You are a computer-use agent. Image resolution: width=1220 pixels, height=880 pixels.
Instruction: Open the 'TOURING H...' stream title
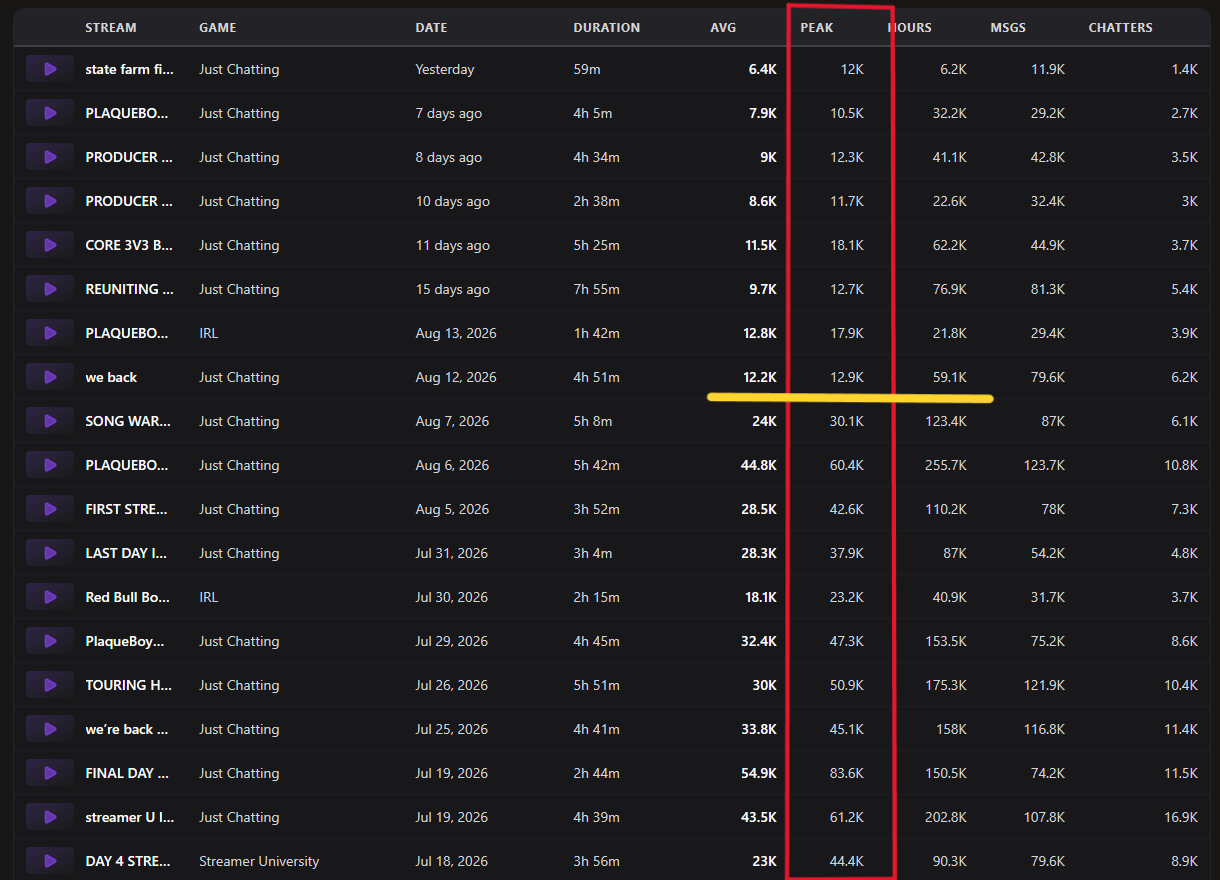129,685
